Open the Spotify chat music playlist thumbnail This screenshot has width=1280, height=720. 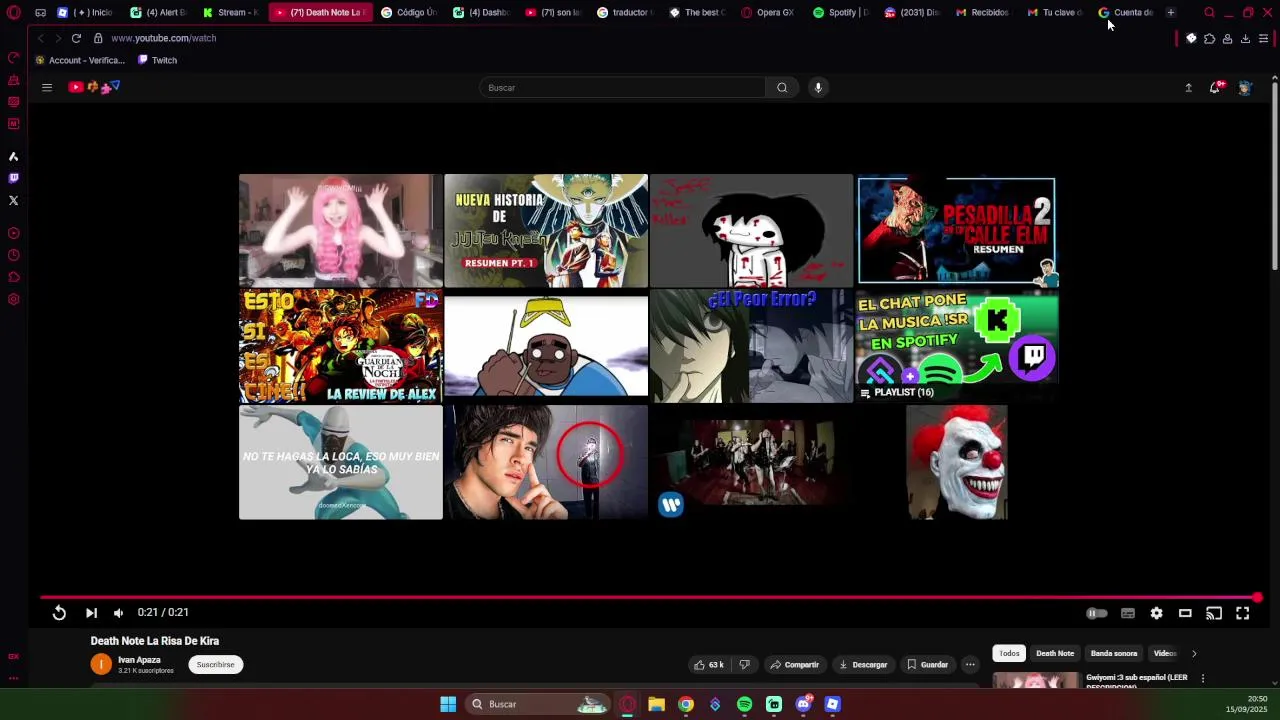click(x=956, y=346)
